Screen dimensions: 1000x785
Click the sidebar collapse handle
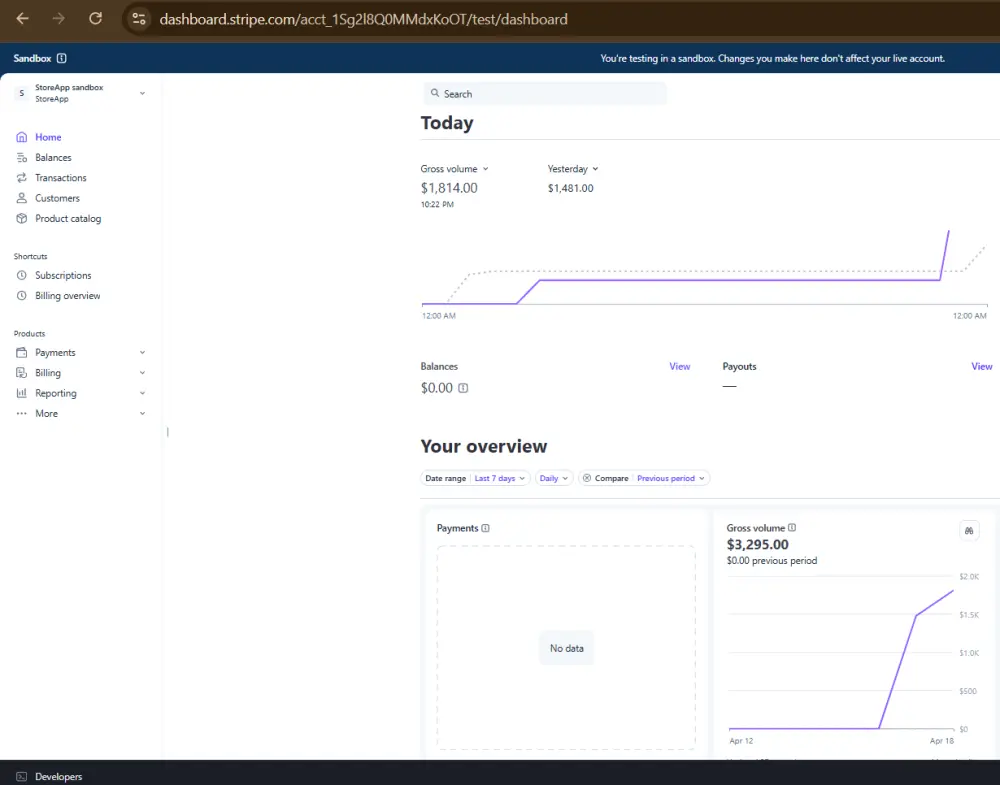[168, 432]
